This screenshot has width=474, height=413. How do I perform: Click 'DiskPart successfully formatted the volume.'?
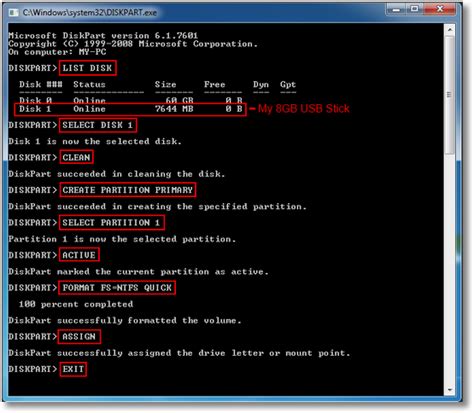click(x=125, y=320)
